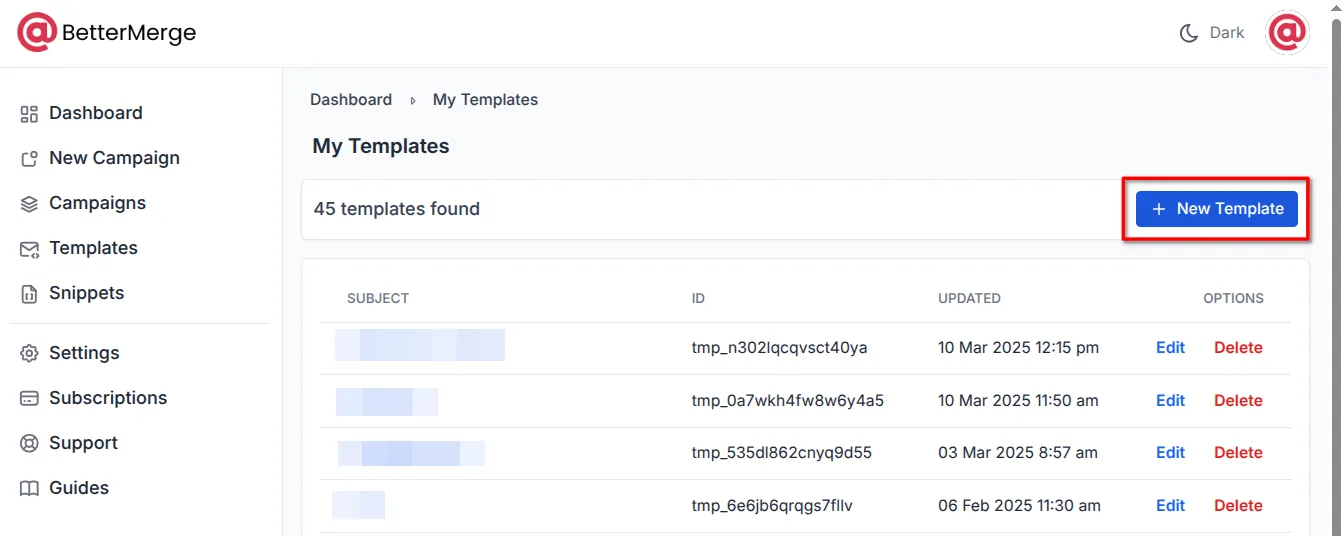
Task: Click the Guides book icon
Action: pyautogui.click(x=29, y=489)
